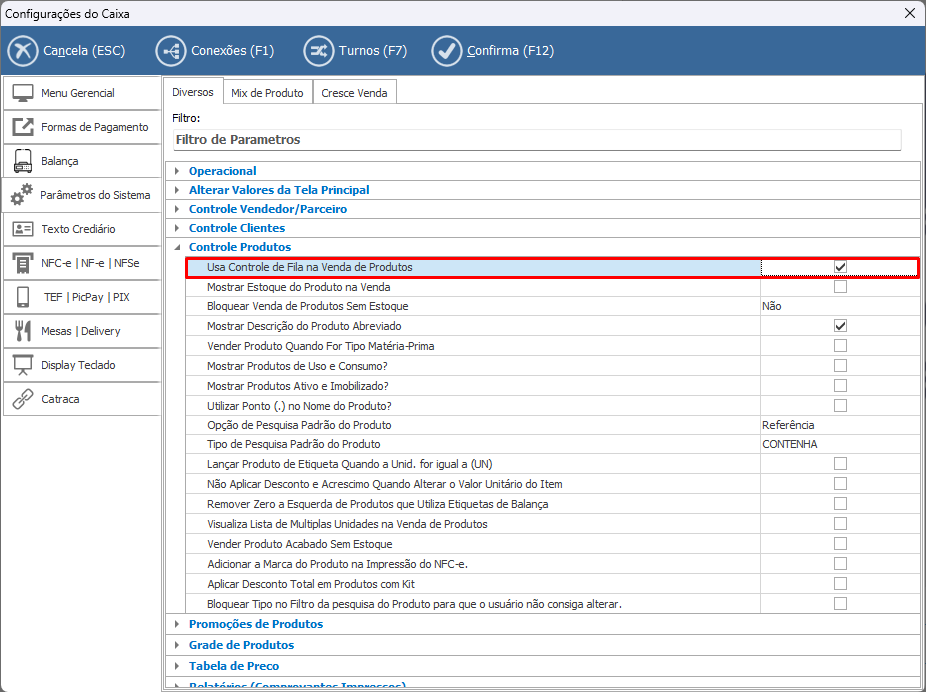The image size is (926, 692).
Task: Uncheck Usa Controle de Fila checkbox
Action: [840, 267]
